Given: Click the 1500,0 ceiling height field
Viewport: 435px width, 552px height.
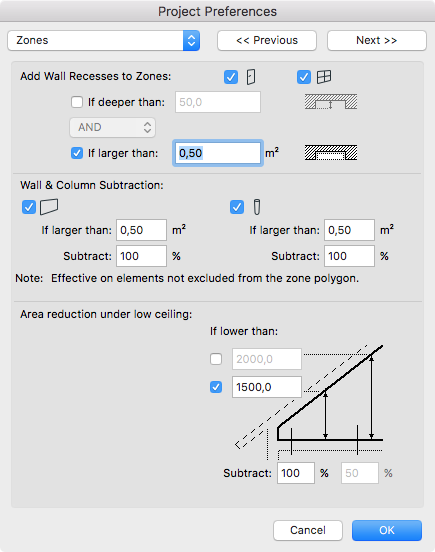Looking at the screenshot, I should pyautogui.click(x=267, y=387).
